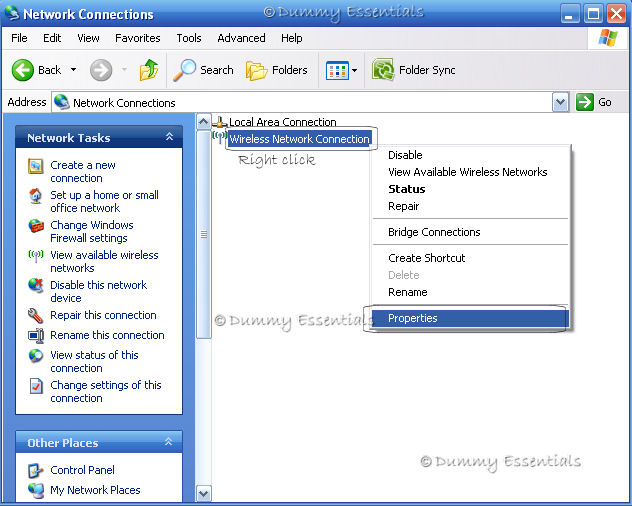
Task: Click the Views icon in toolbar
Action: (337, 71)
